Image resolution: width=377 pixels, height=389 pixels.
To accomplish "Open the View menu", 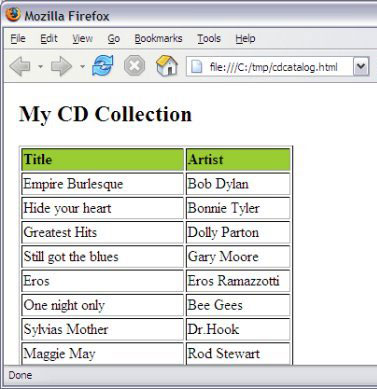I will click(x=83, y=39).
